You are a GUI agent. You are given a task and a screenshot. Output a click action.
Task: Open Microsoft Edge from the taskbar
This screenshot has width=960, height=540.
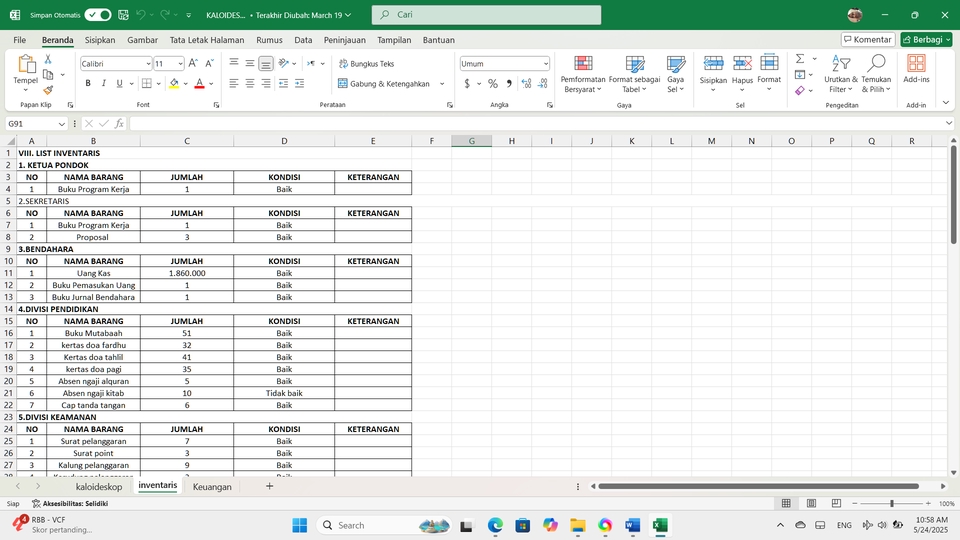pos(495,525)
